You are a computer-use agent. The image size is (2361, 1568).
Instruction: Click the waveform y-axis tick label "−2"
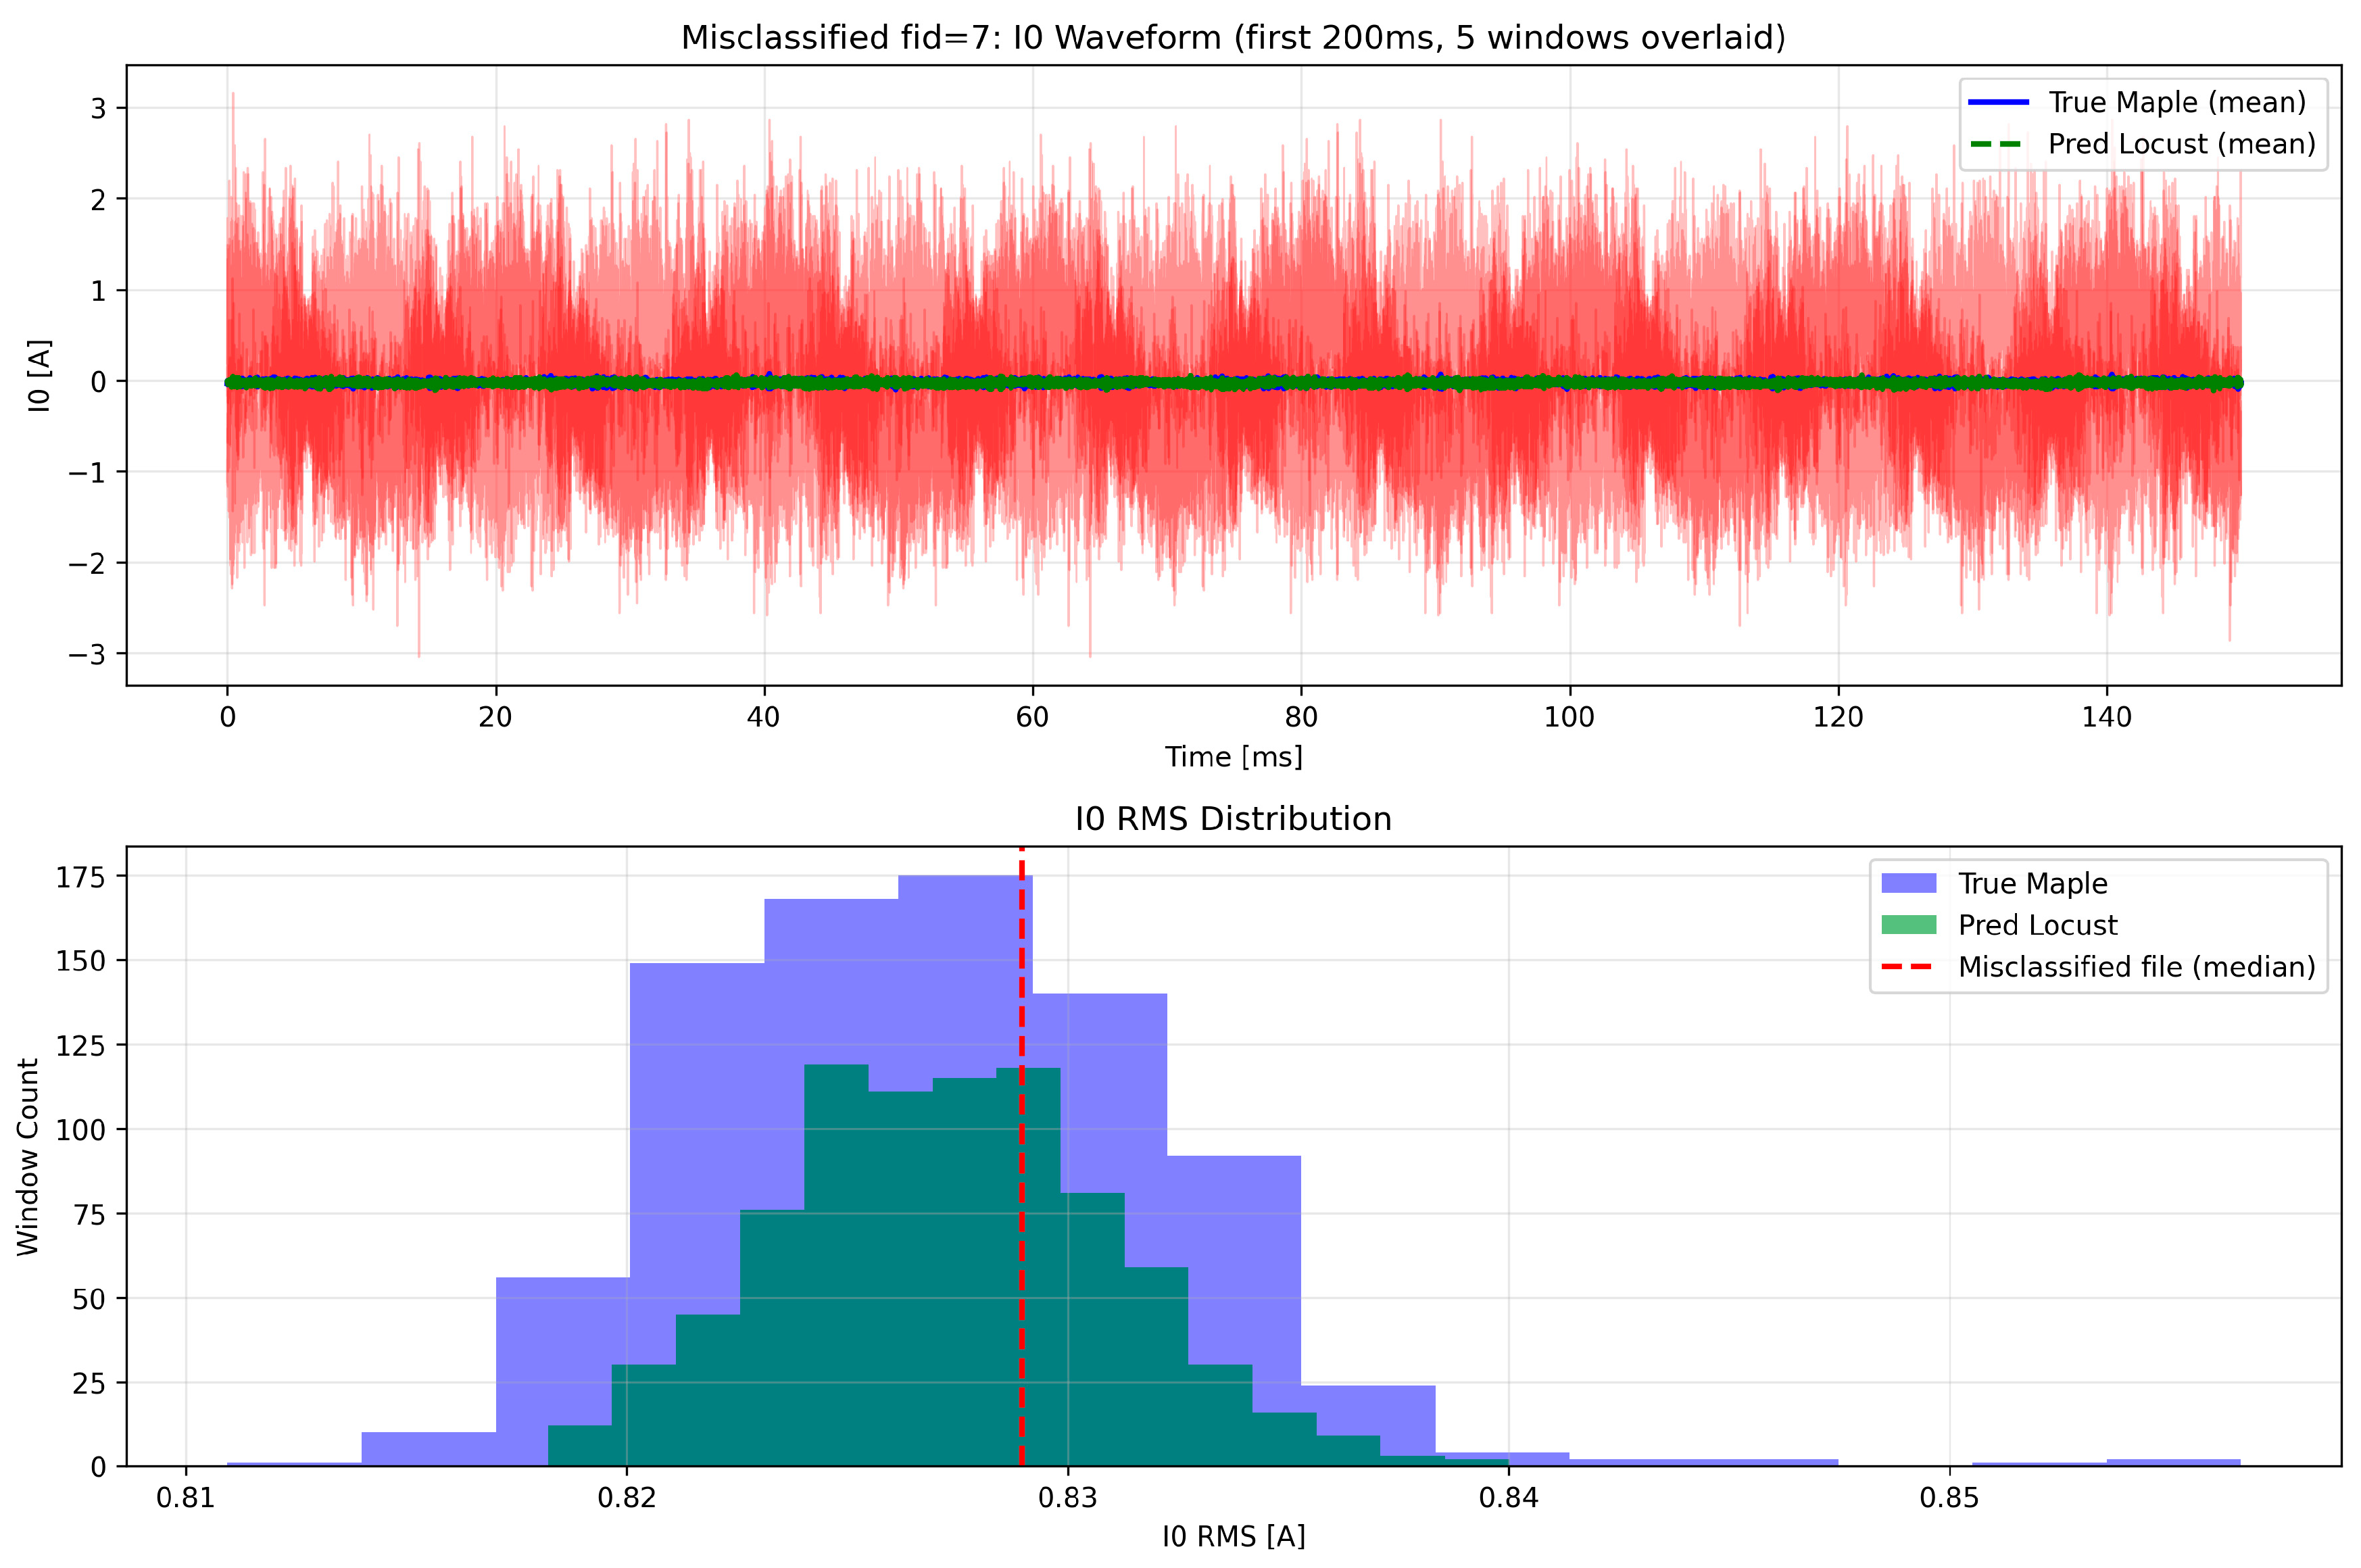pos(87,563)
